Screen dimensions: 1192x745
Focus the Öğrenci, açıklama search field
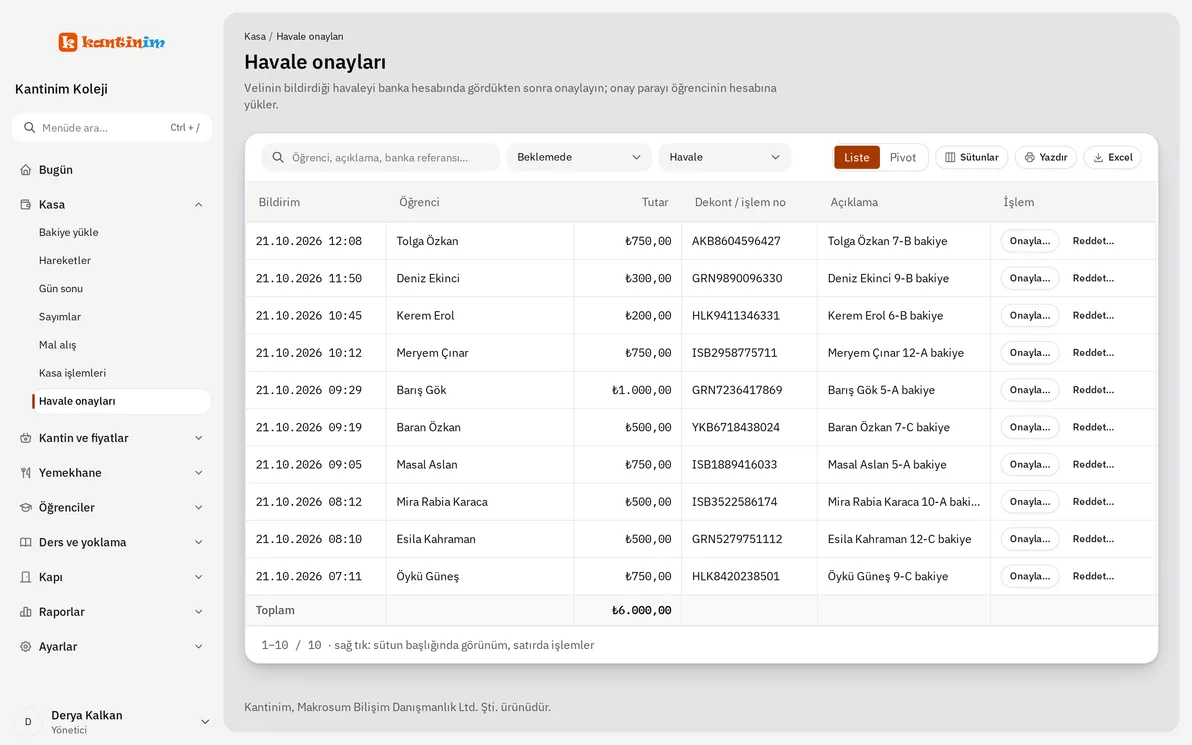pos(381,157)
